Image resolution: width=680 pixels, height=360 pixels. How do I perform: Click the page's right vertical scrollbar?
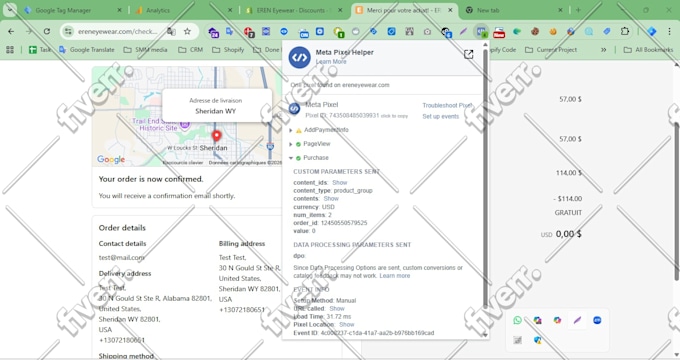click(677, 202)
